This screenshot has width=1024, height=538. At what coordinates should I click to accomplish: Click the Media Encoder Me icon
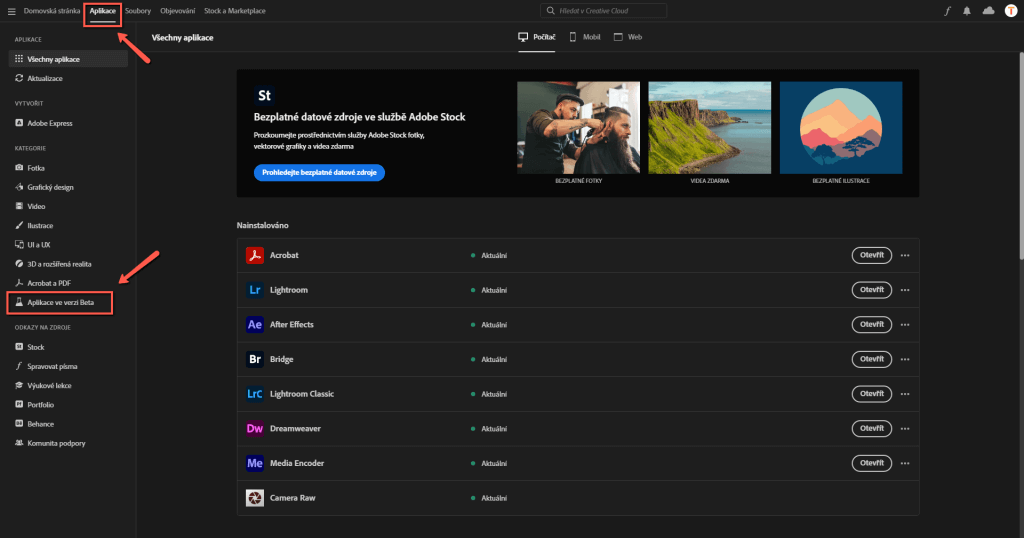[255, 463]
